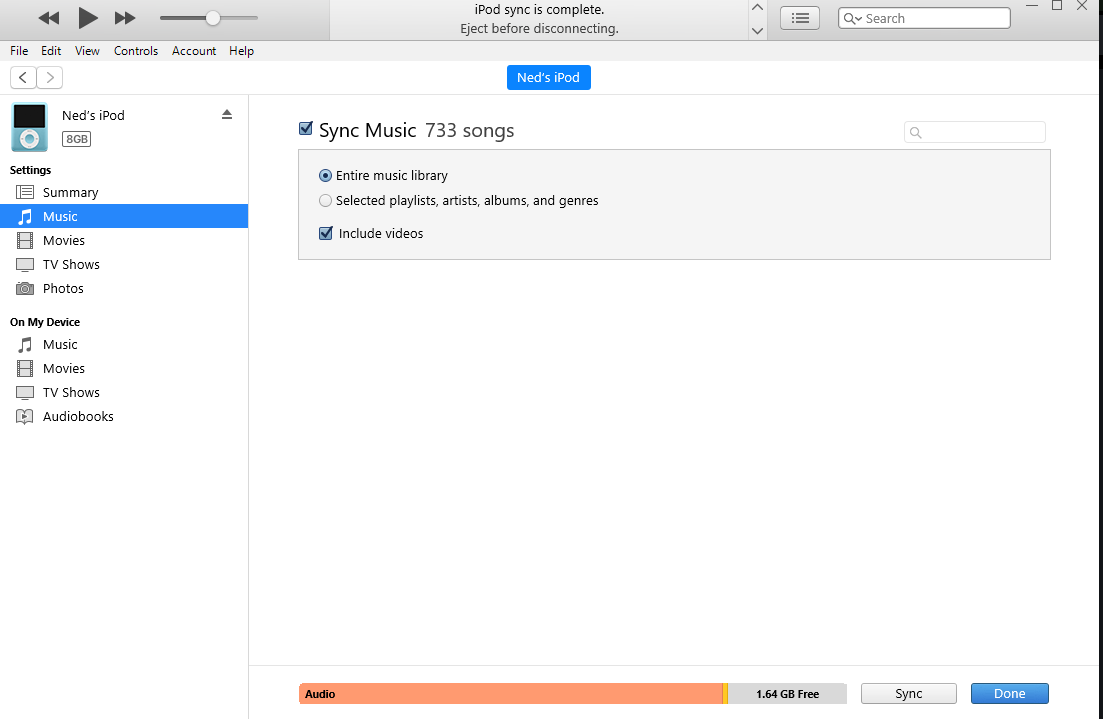Screen dimensions: 1103x719
Task: Select Music under Settings
Action: pyautogui.click(x=124, y=216)
